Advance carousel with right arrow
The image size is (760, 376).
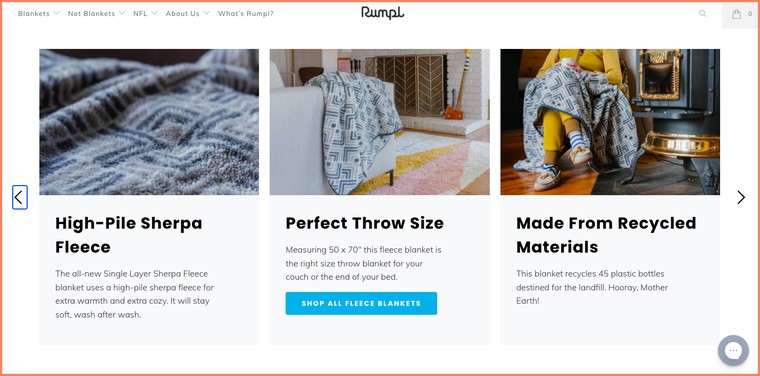coord(741,197)
